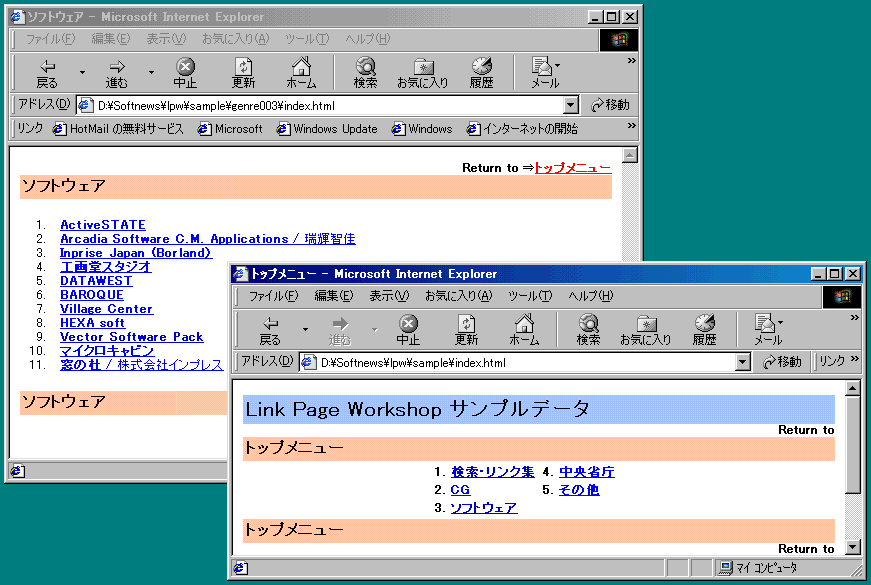Open the ActiveSTATE link
Image resolution: width=871 pixels, height=585 pixels.
(103, 224)
